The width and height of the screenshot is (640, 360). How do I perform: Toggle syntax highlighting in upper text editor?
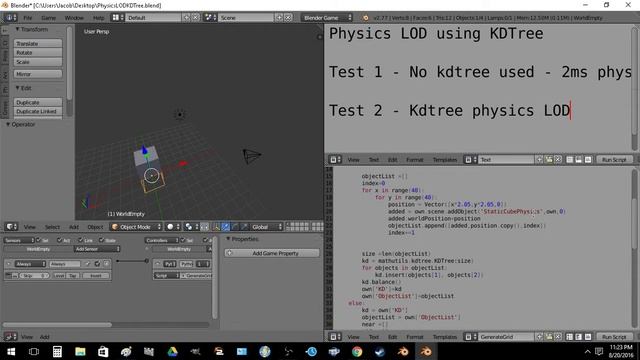[x=588, y=160]
